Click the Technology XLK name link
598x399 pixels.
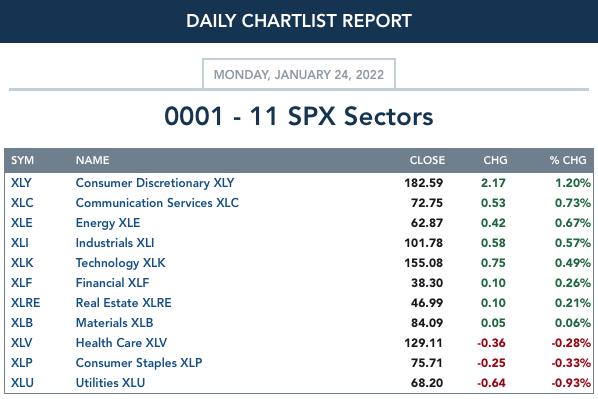click(121, 263)
